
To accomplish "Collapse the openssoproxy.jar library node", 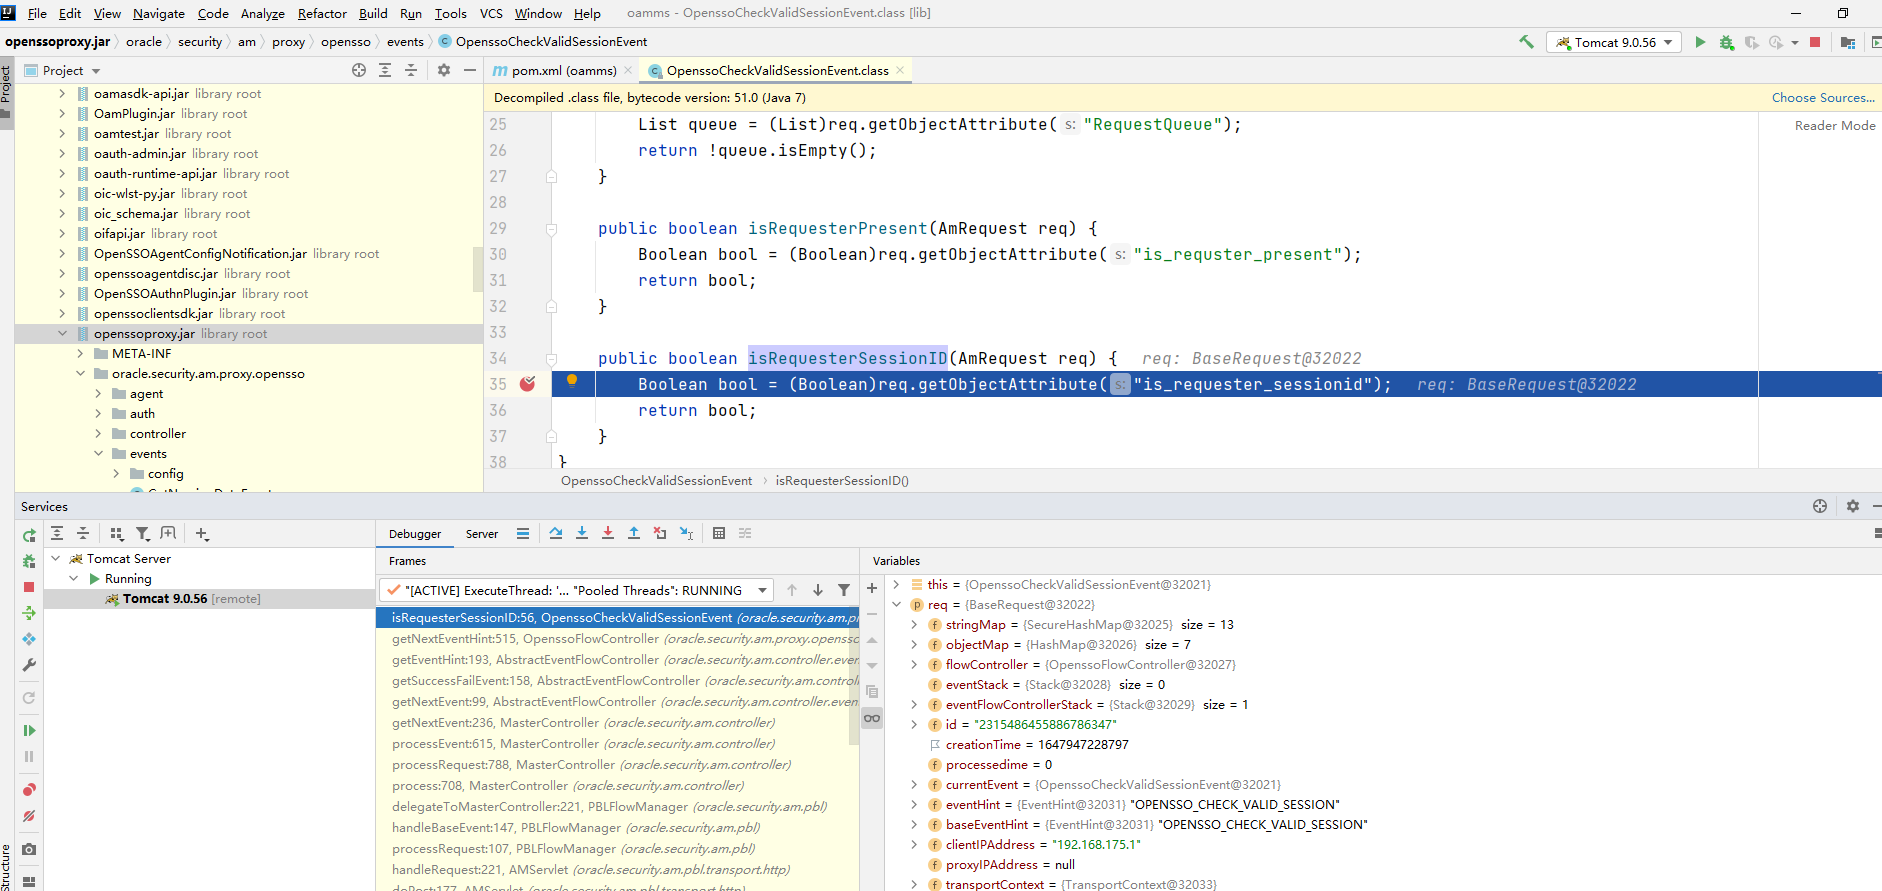I will (x=62, y=334).
